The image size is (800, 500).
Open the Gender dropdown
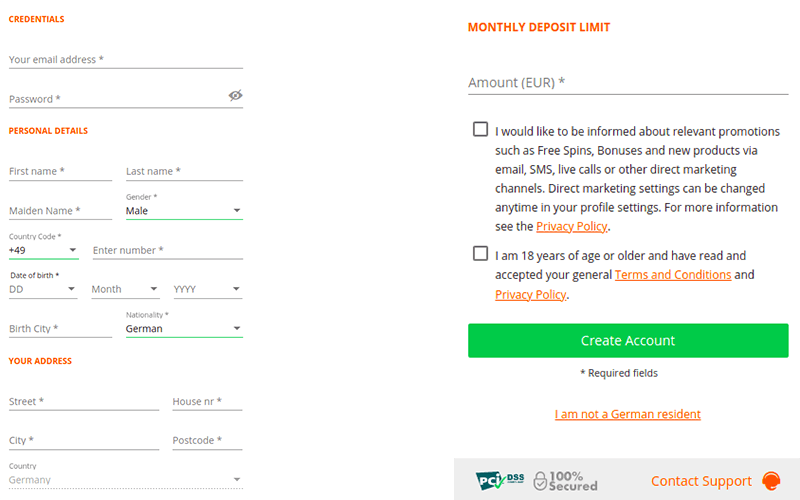184,211
